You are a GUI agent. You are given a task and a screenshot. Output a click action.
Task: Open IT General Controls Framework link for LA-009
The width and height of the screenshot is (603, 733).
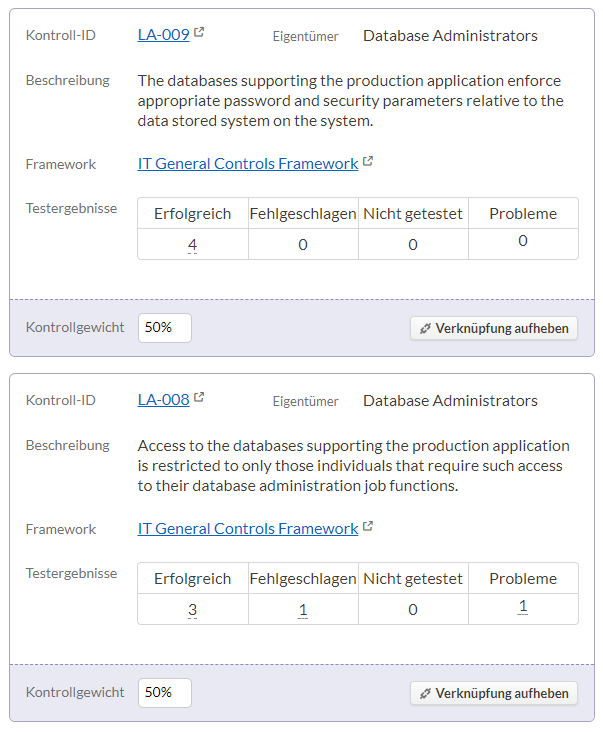pos(248,164)
